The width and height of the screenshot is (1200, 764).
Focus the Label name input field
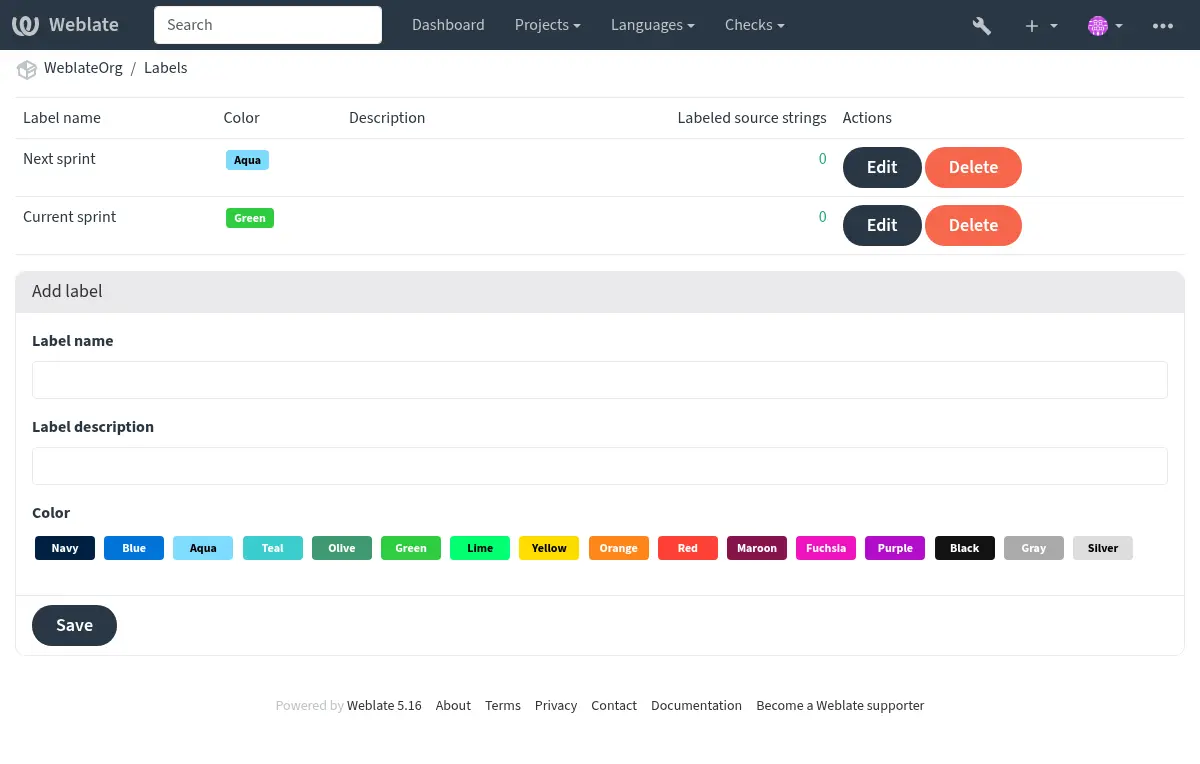coord(600,380)
